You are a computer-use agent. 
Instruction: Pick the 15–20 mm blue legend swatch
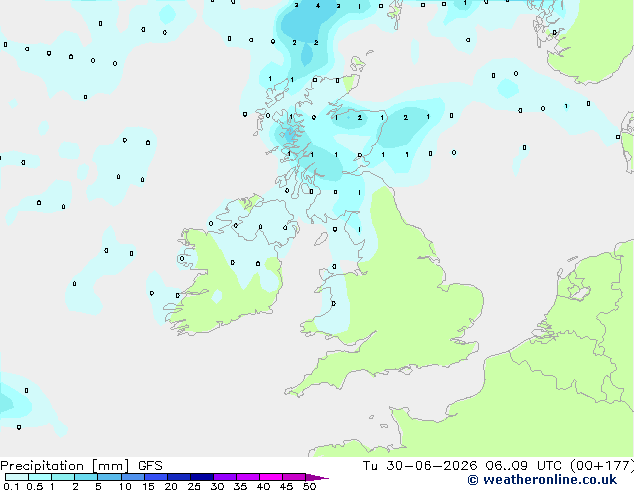tap(156, 477)
